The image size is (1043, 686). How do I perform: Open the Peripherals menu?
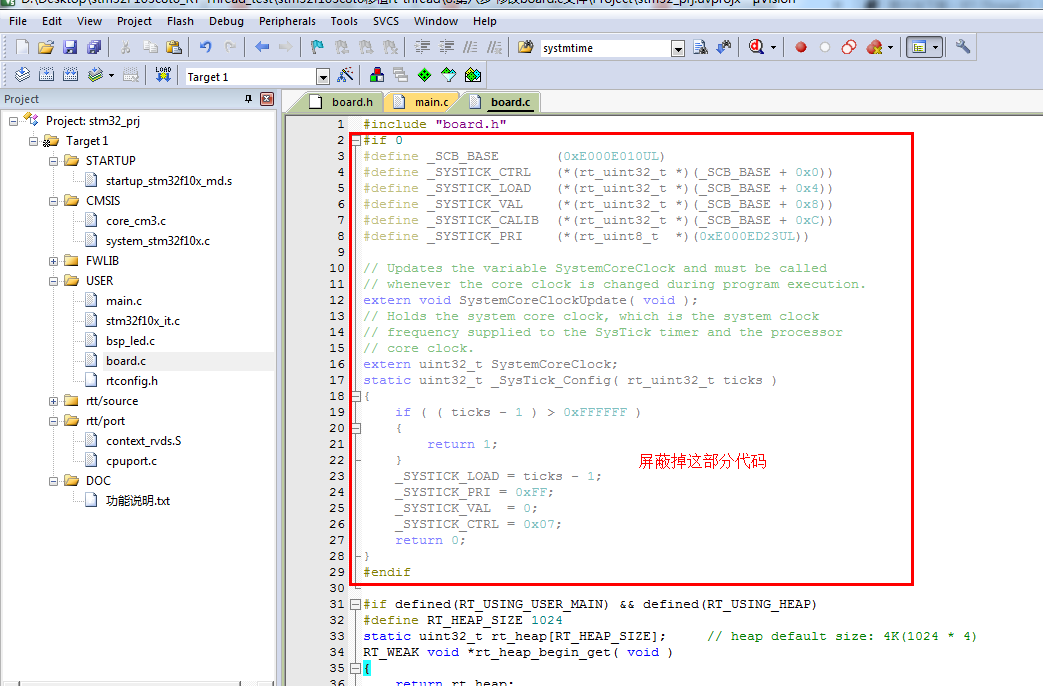[x=287, y=20]
